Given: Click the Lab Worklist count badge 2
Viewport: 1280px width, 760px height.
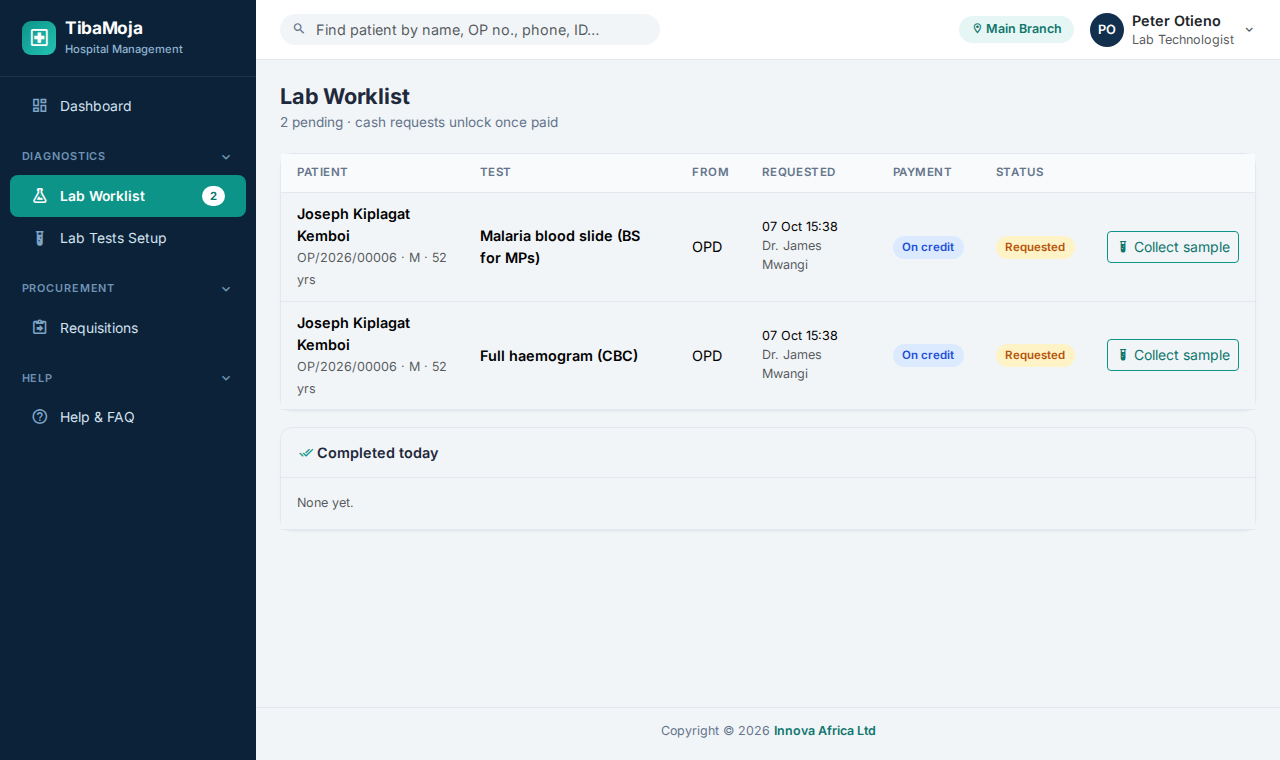Looking at the screenshot, I should click(213, 196).
